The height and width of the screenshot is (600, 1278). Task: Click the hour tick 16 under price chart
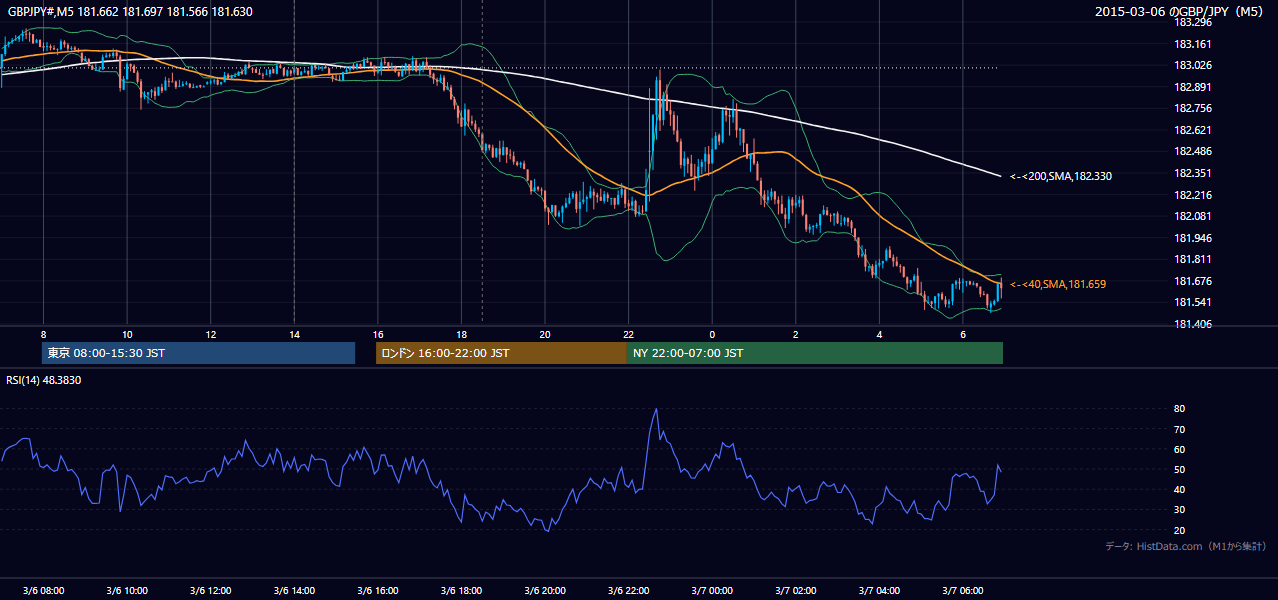(x=378, y=333)
